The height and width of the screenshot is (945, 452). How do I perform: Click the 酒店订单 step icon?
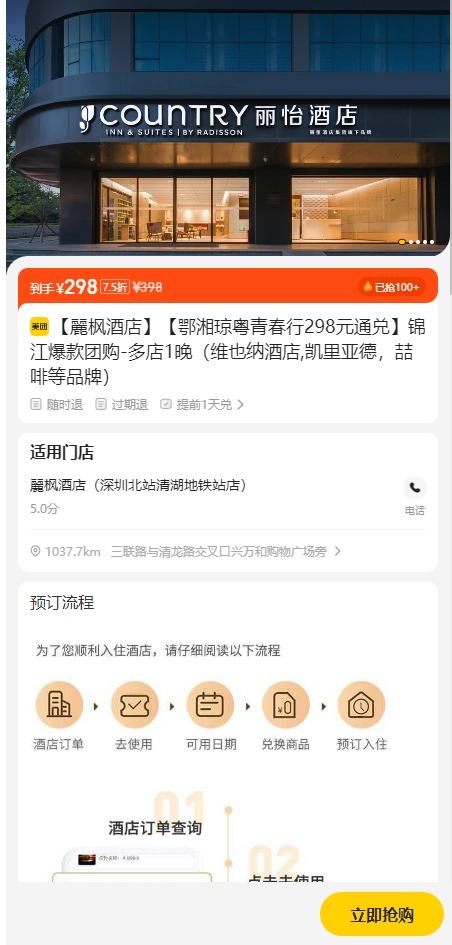coord(58,705)
